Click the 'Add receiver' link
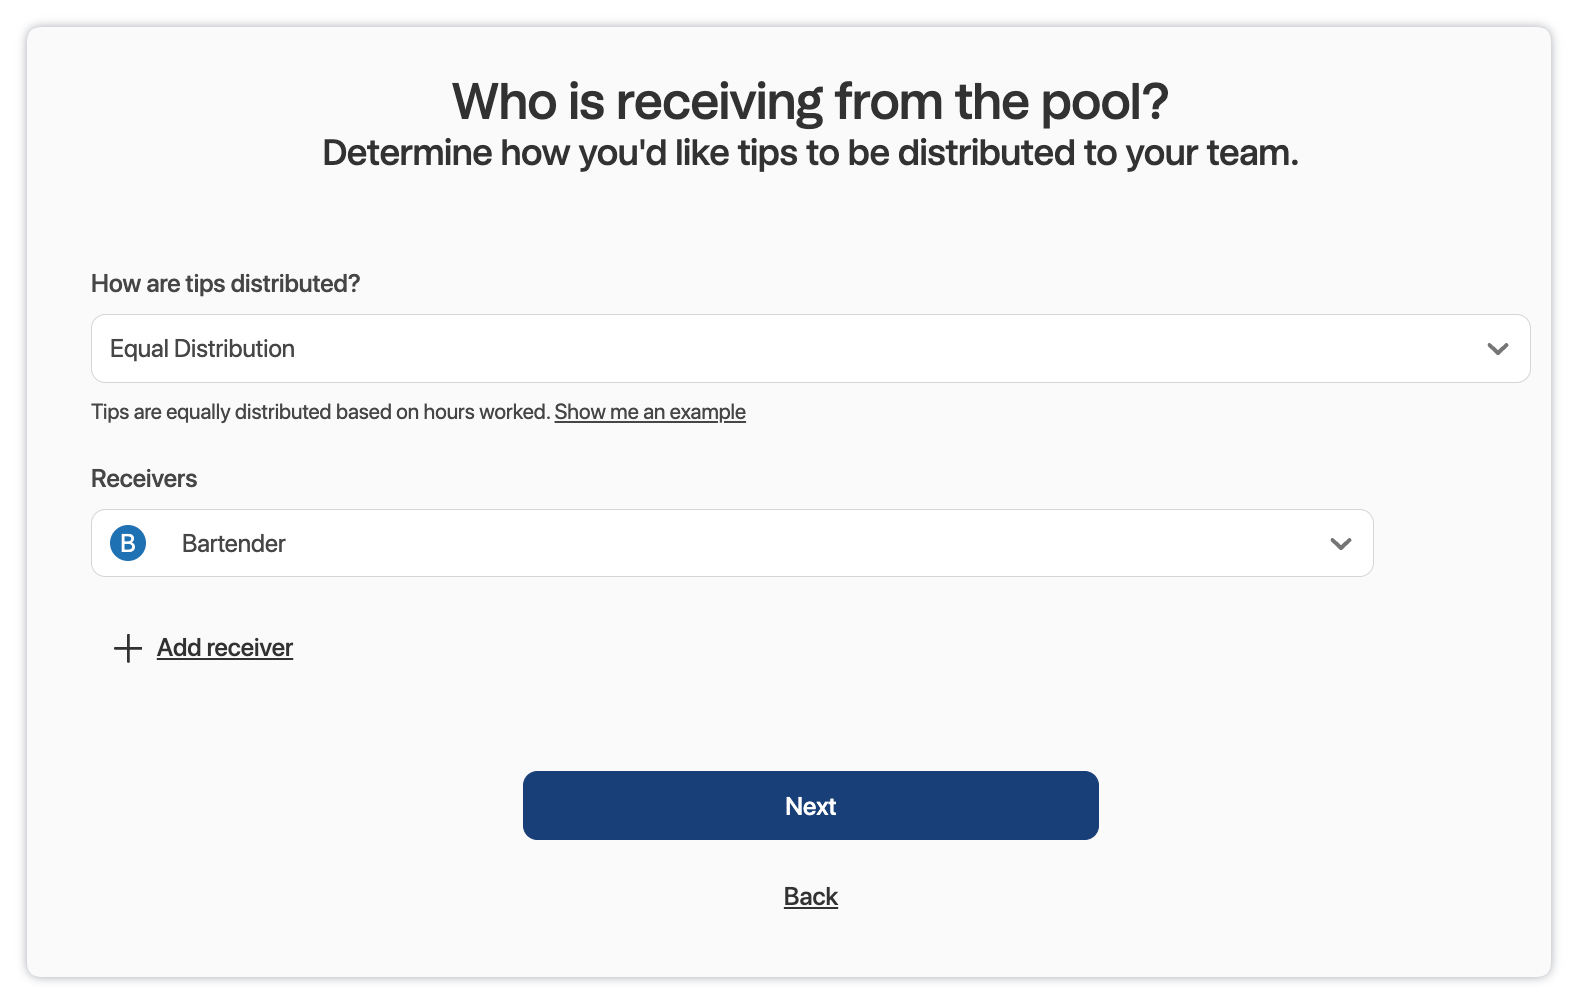The image size is (1578, 1004). [224, 648]
